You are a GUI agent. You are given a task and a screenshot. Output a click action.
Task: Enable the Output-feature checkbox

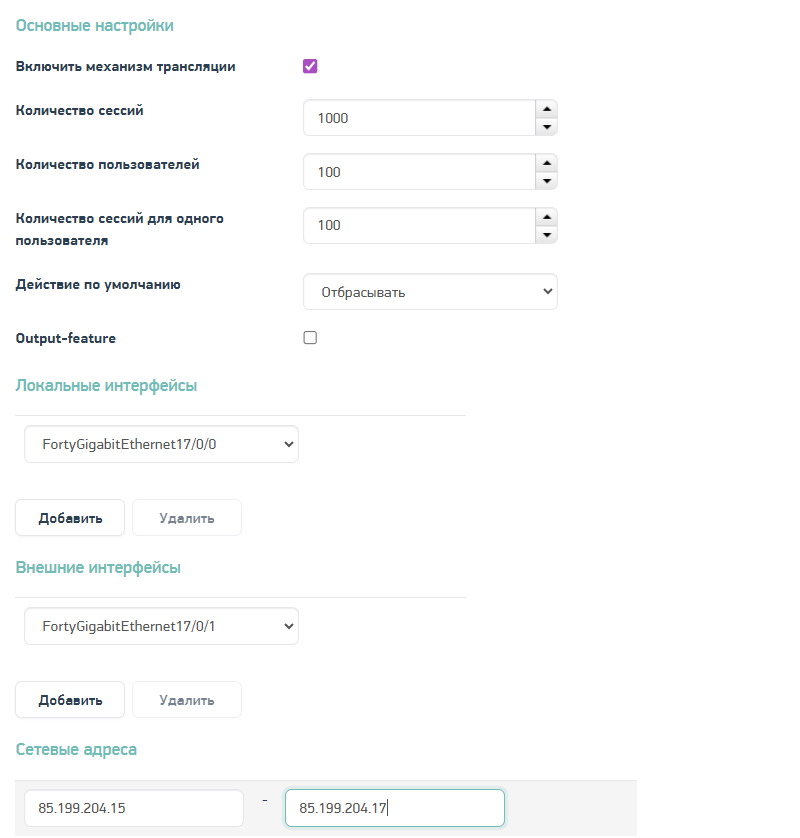(x=310, y=338)
